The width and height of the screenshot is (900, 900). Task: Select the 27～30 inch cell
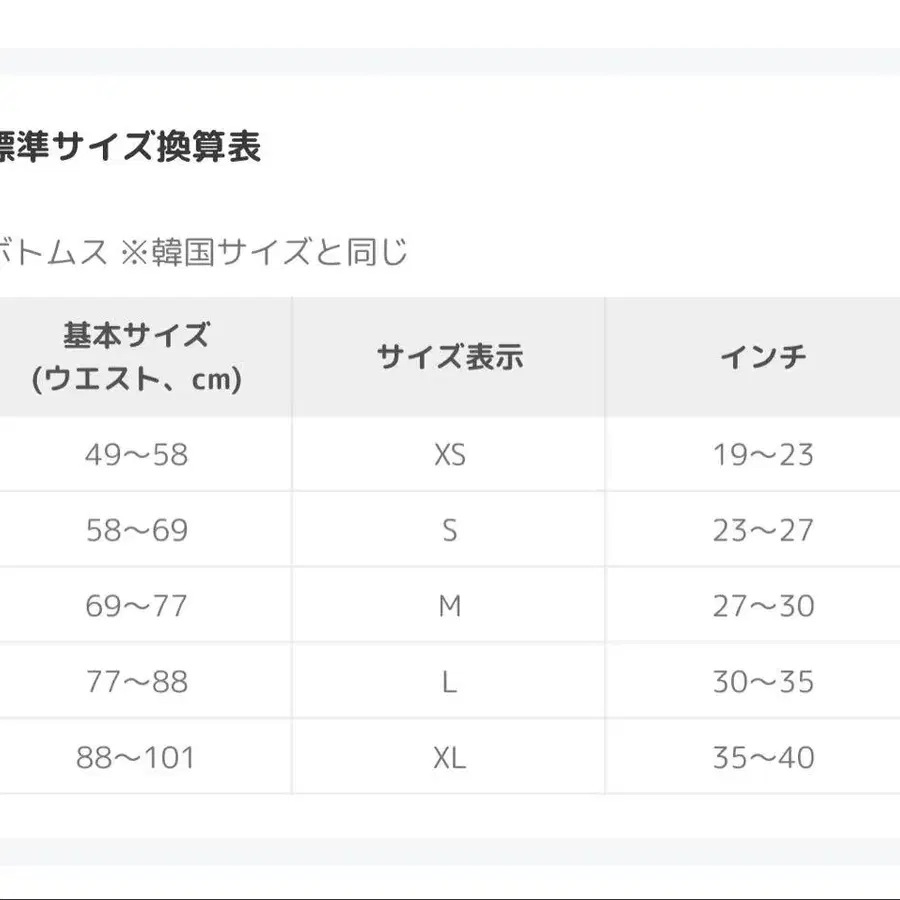click(x=763, y=606)
